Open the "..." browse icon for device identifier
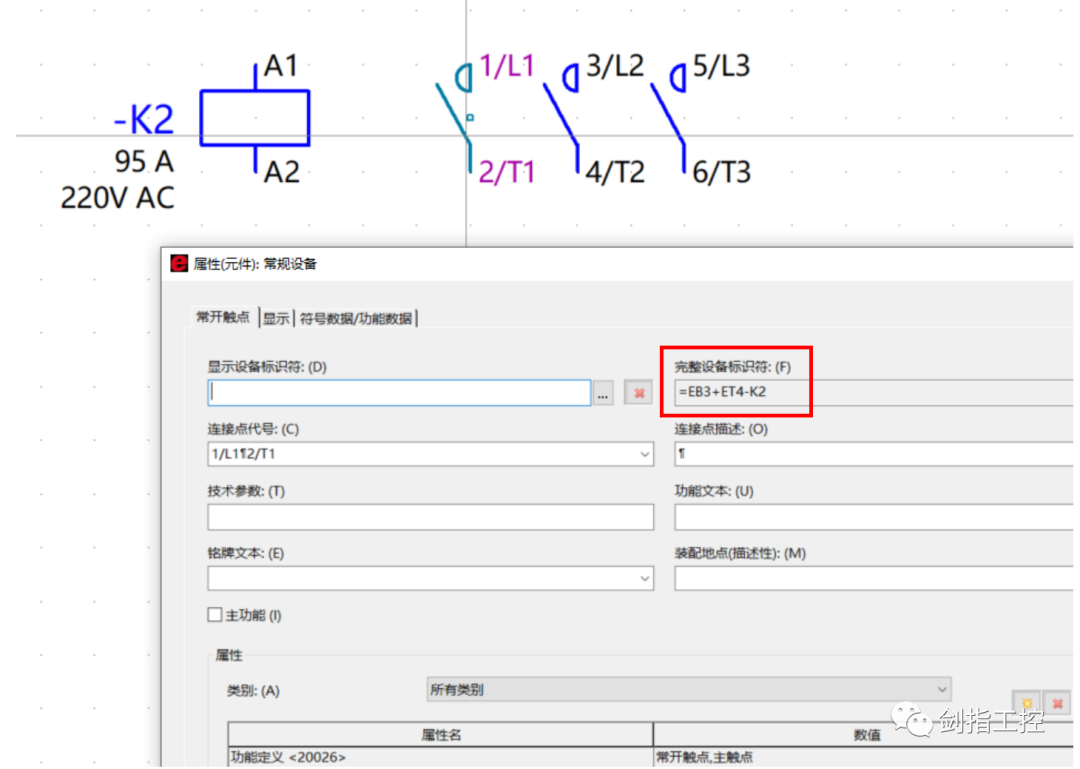 coord(603,392)
